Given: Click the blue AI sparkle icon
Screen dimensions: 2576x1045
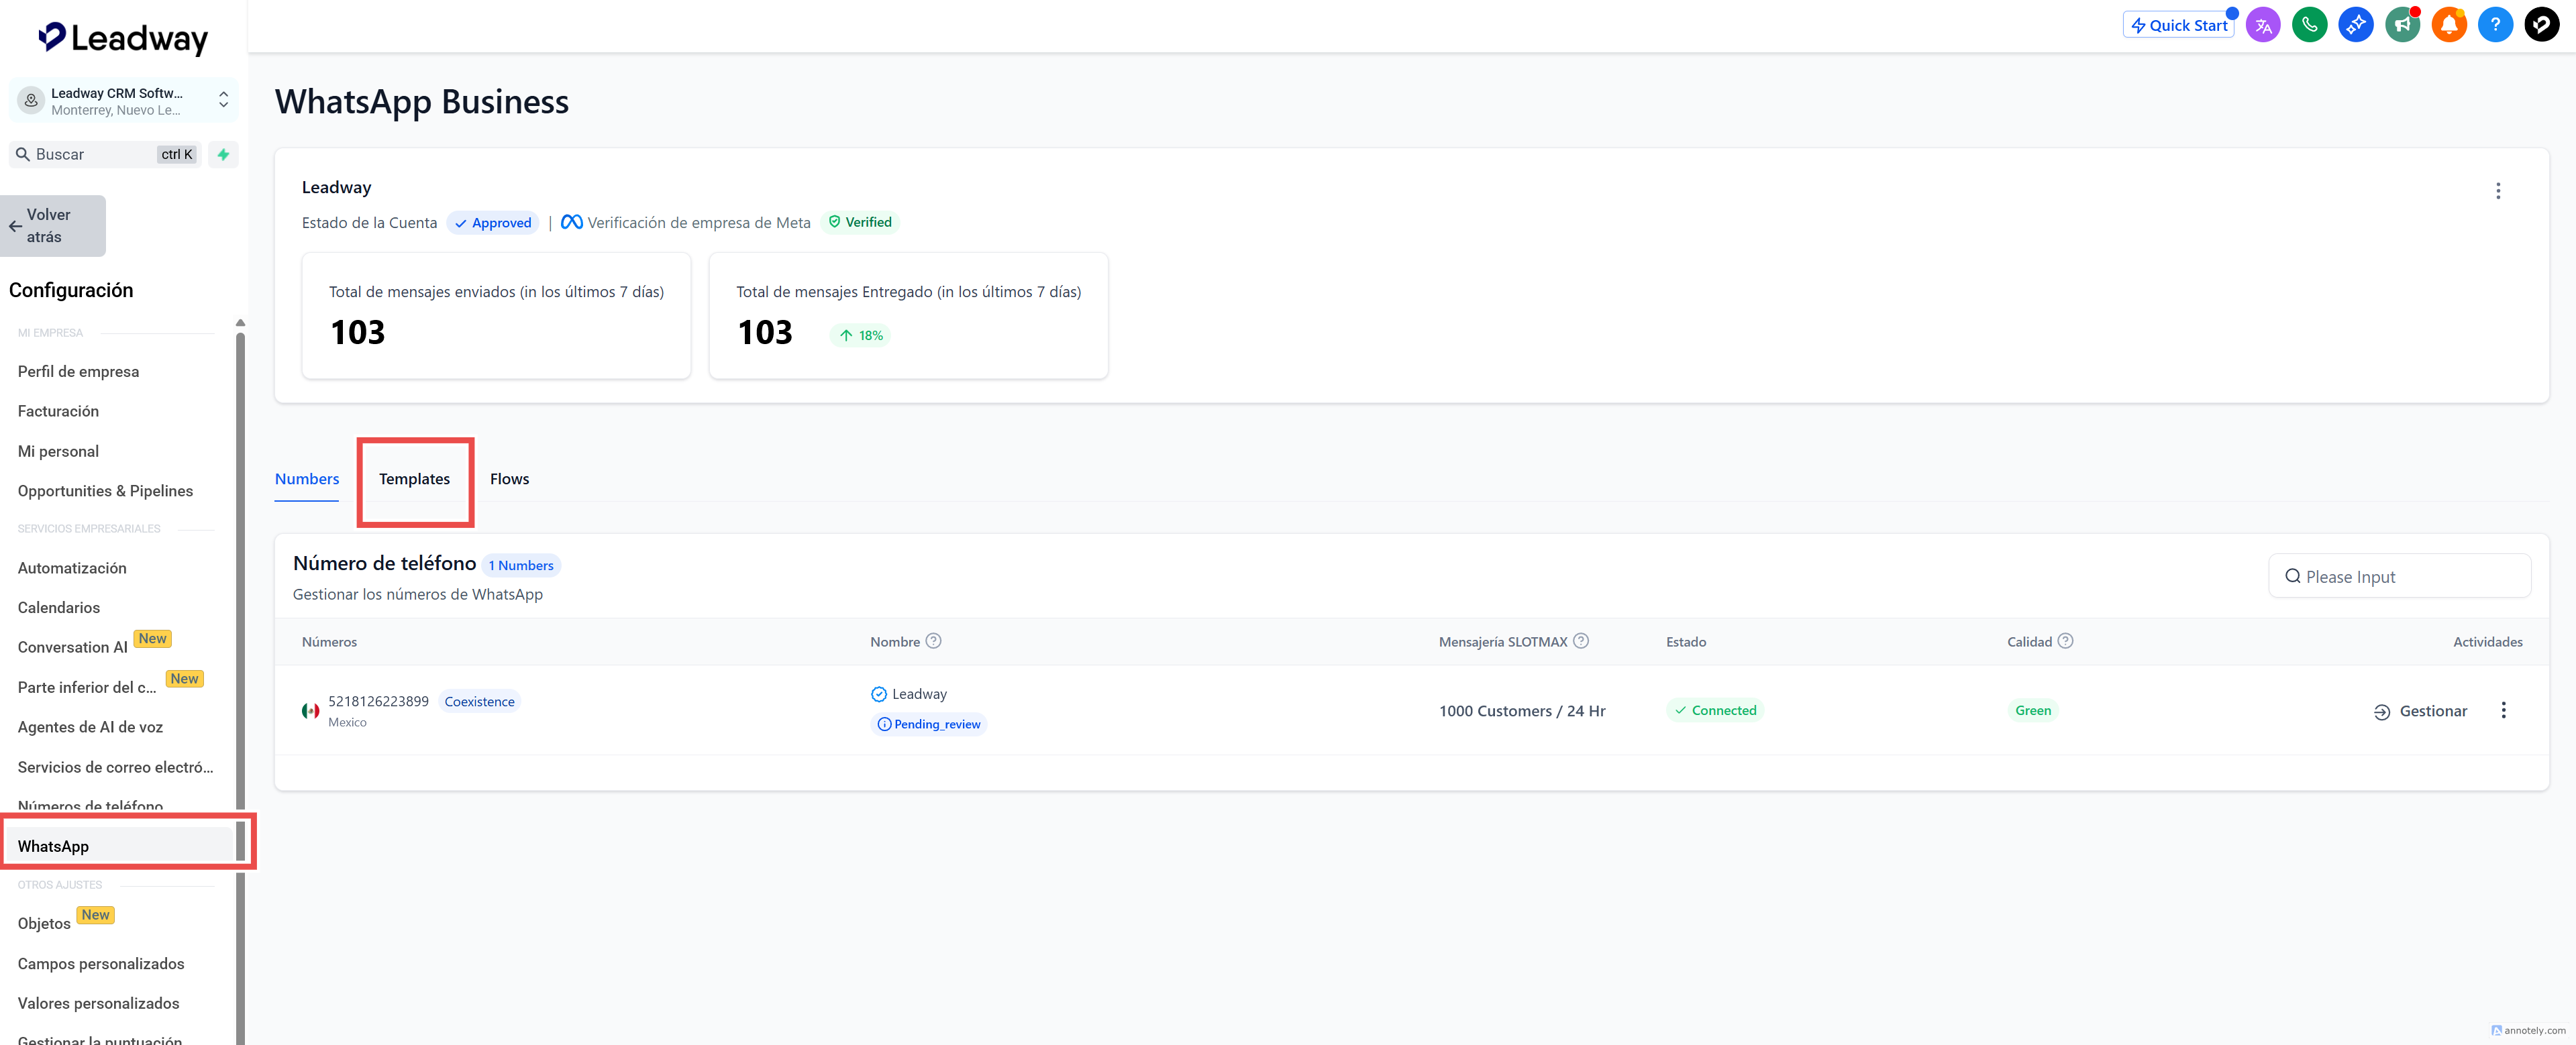Looking at the screenshot, I should pyautogui.click(x=2355, y=25).
